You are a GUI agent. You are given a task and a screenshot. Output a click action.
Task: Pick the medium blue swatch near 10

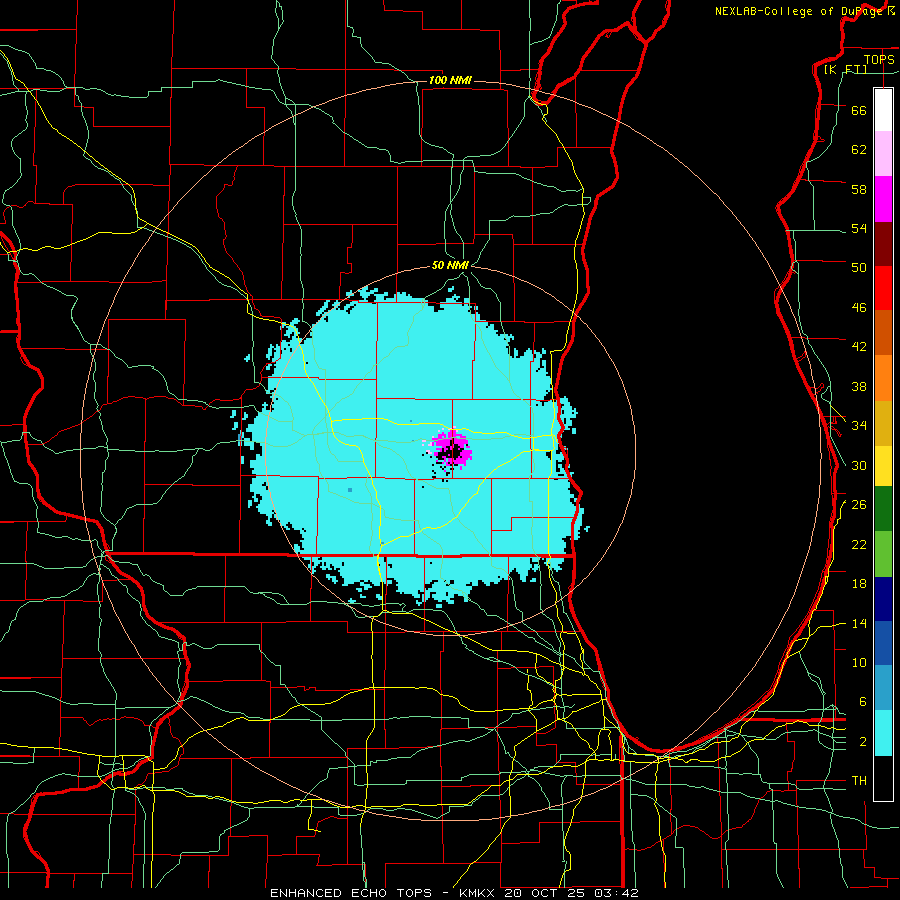click(x=883, y=643)
